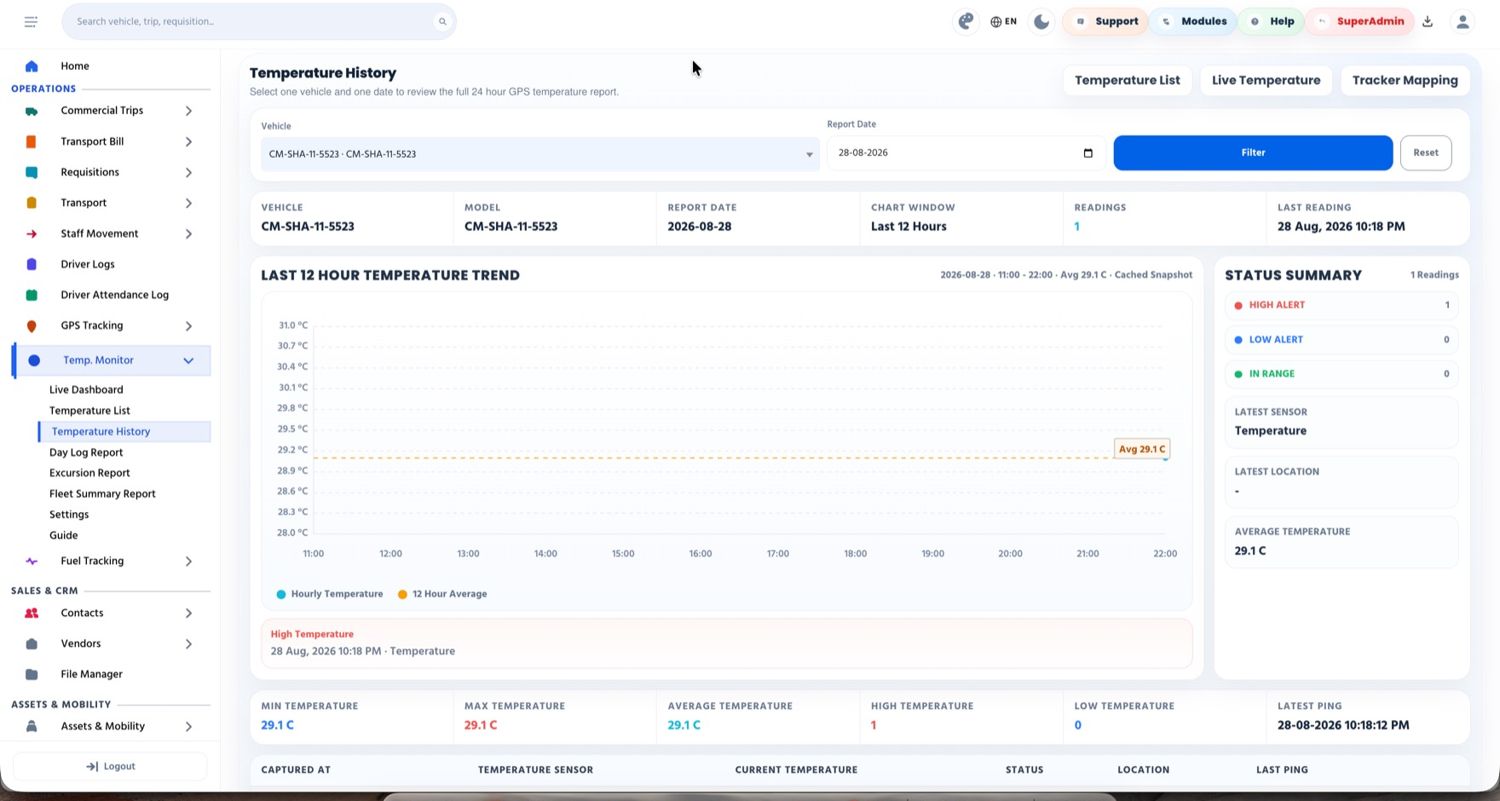Image resolution: width=1500 pixels, height=801 pixels.
Task: Click the blue Filter button
Action: (1253, 153)
